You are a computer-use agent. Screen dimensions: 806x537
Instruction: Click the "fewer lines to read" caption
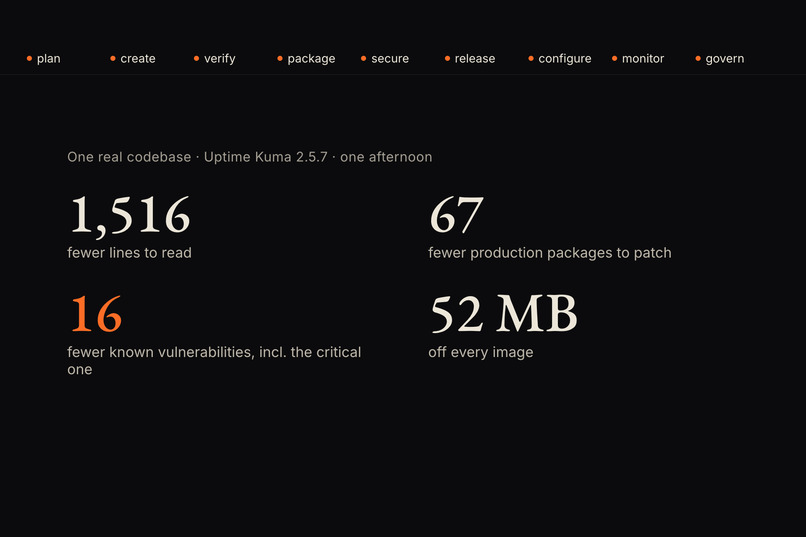[x=129, y=252]
